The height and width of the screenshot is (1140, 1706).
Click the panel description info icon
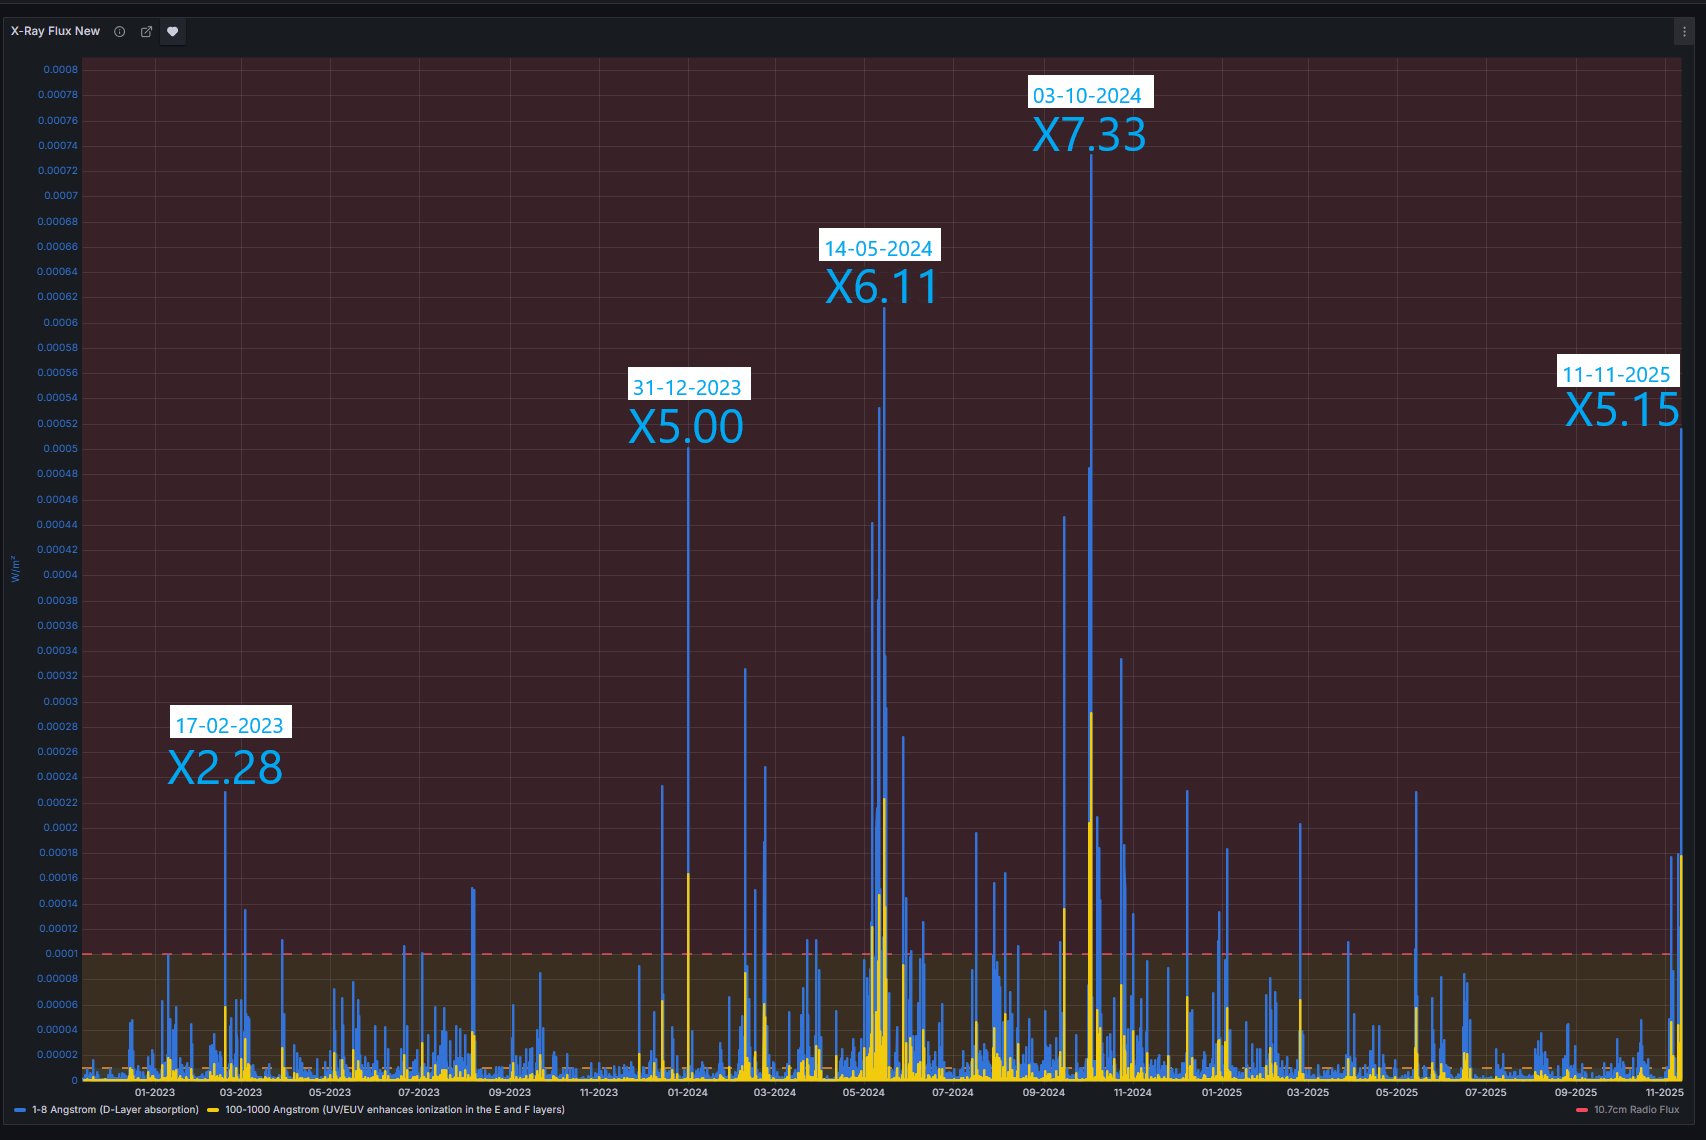pos(120,32)
